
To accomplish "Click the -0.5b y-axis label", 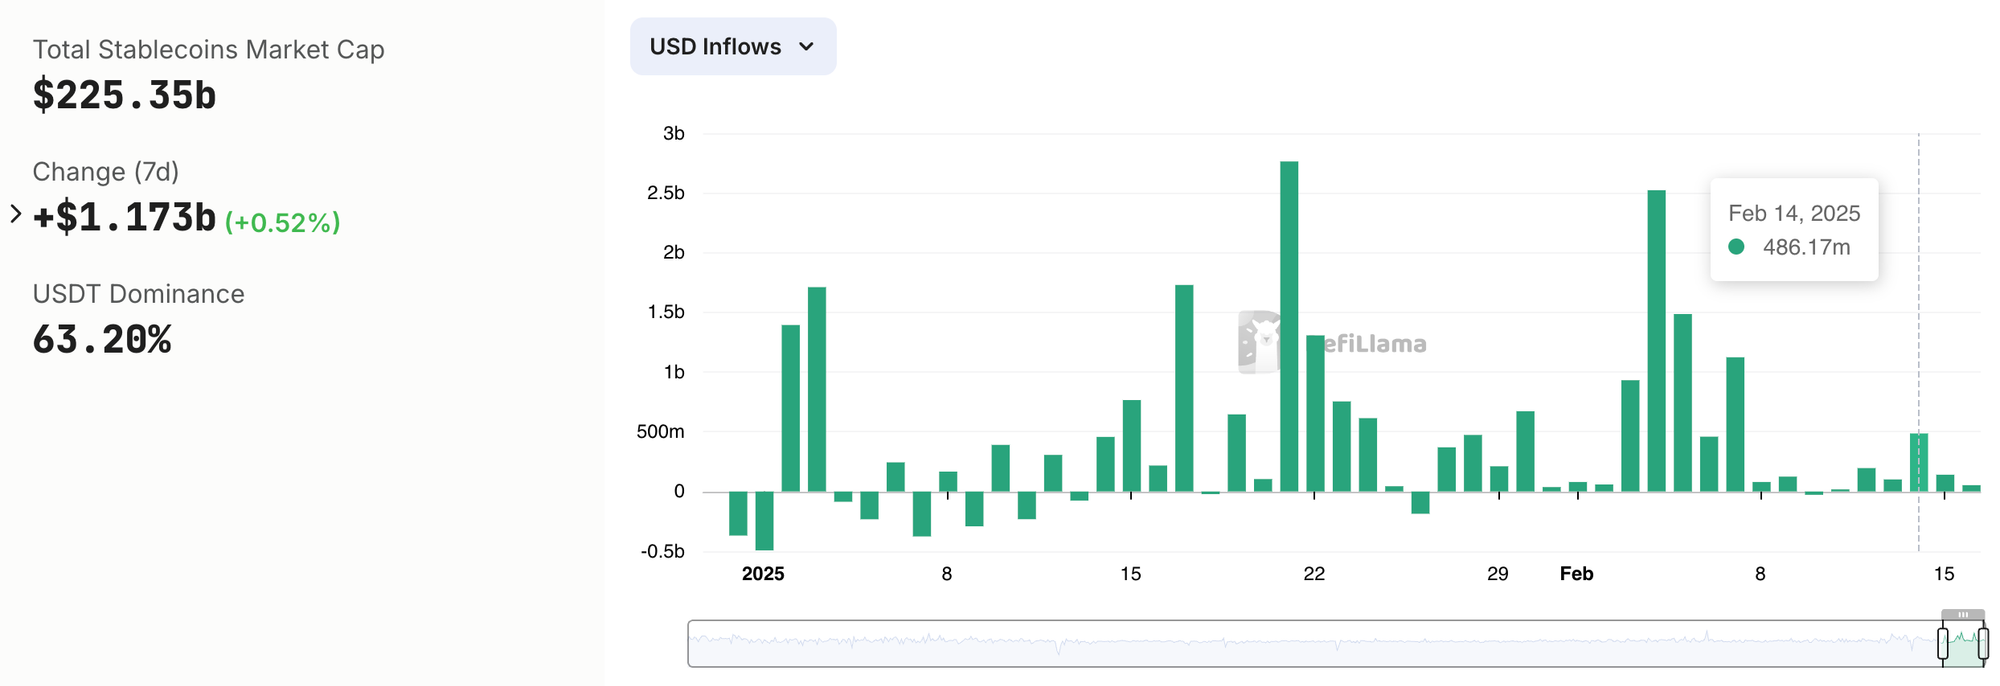I will tap(663, 551).
